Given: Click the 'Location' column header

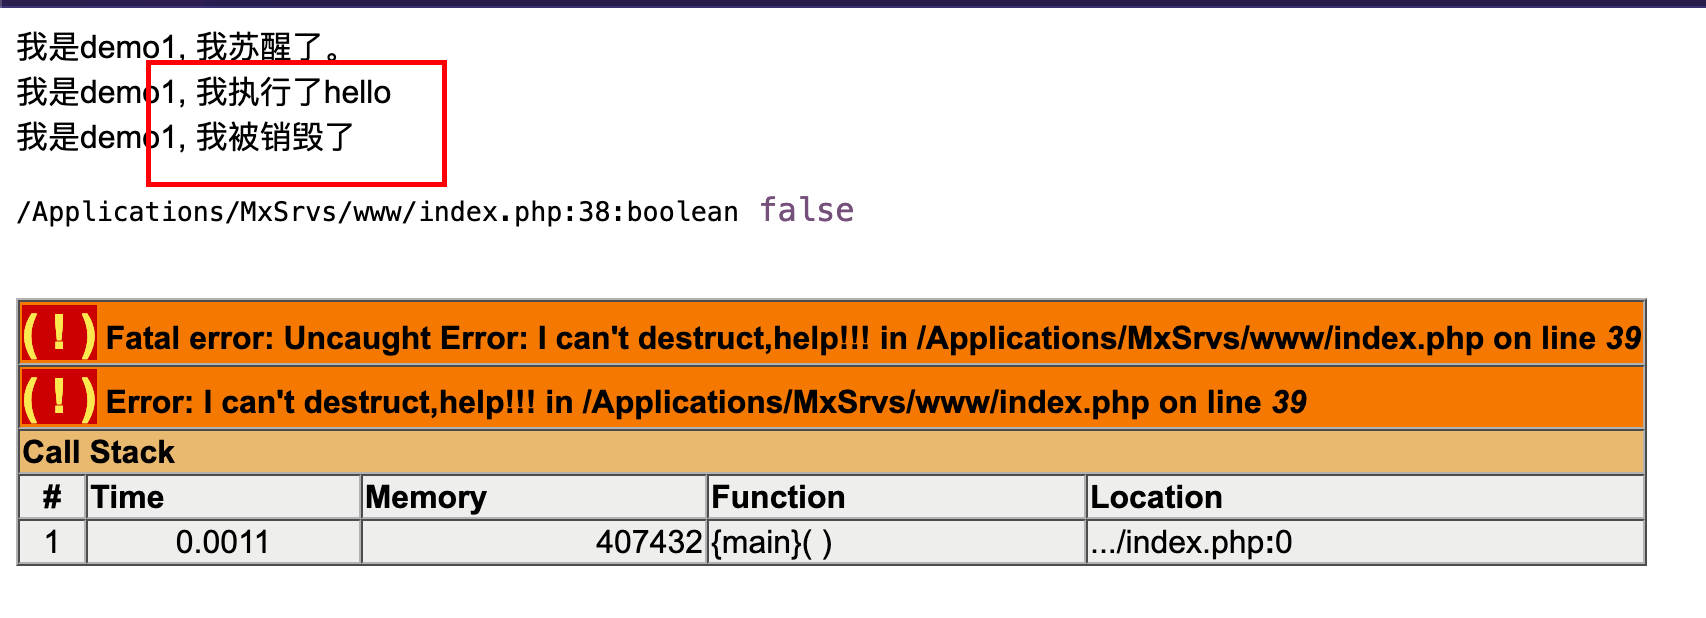Looking at the screenshot, I should click(x=1366, y=497).
